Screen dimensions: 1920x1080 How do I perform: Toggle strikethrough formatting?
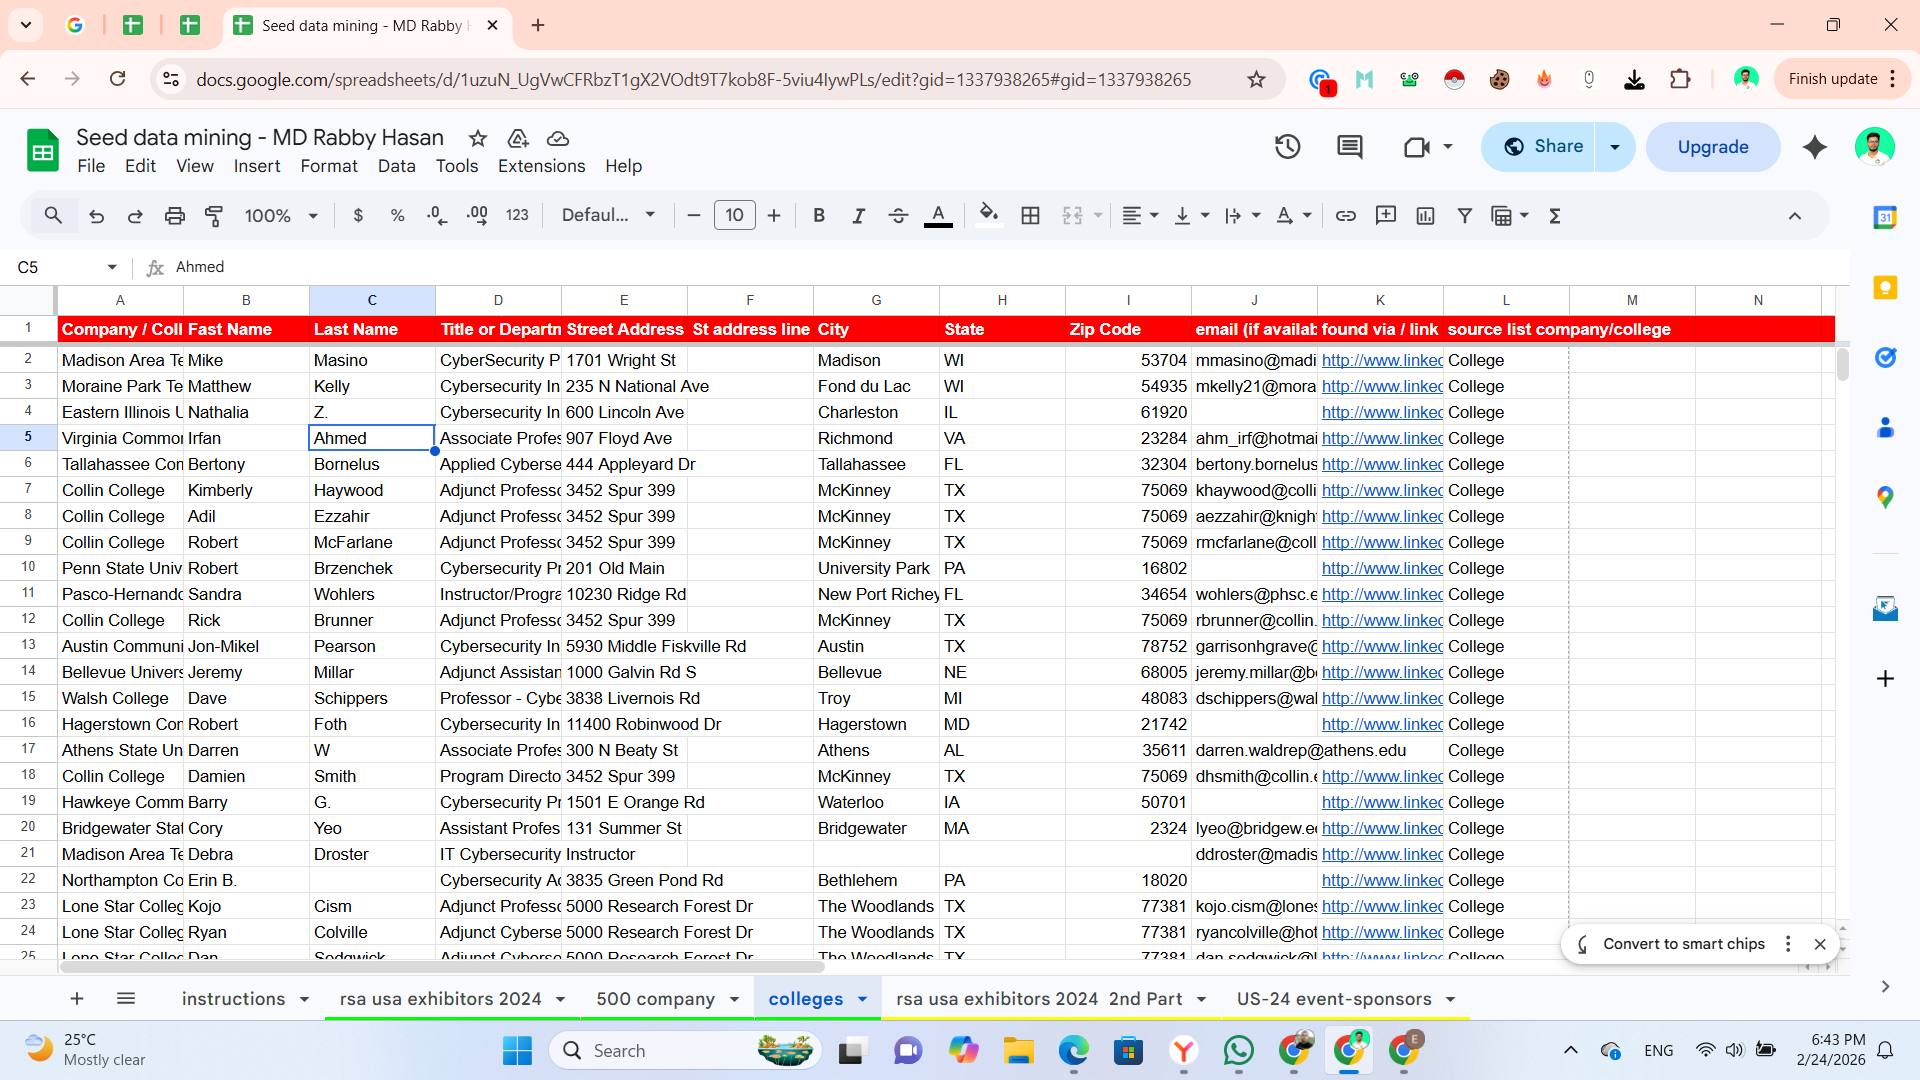pyautogui.click(x=898, y=215)
